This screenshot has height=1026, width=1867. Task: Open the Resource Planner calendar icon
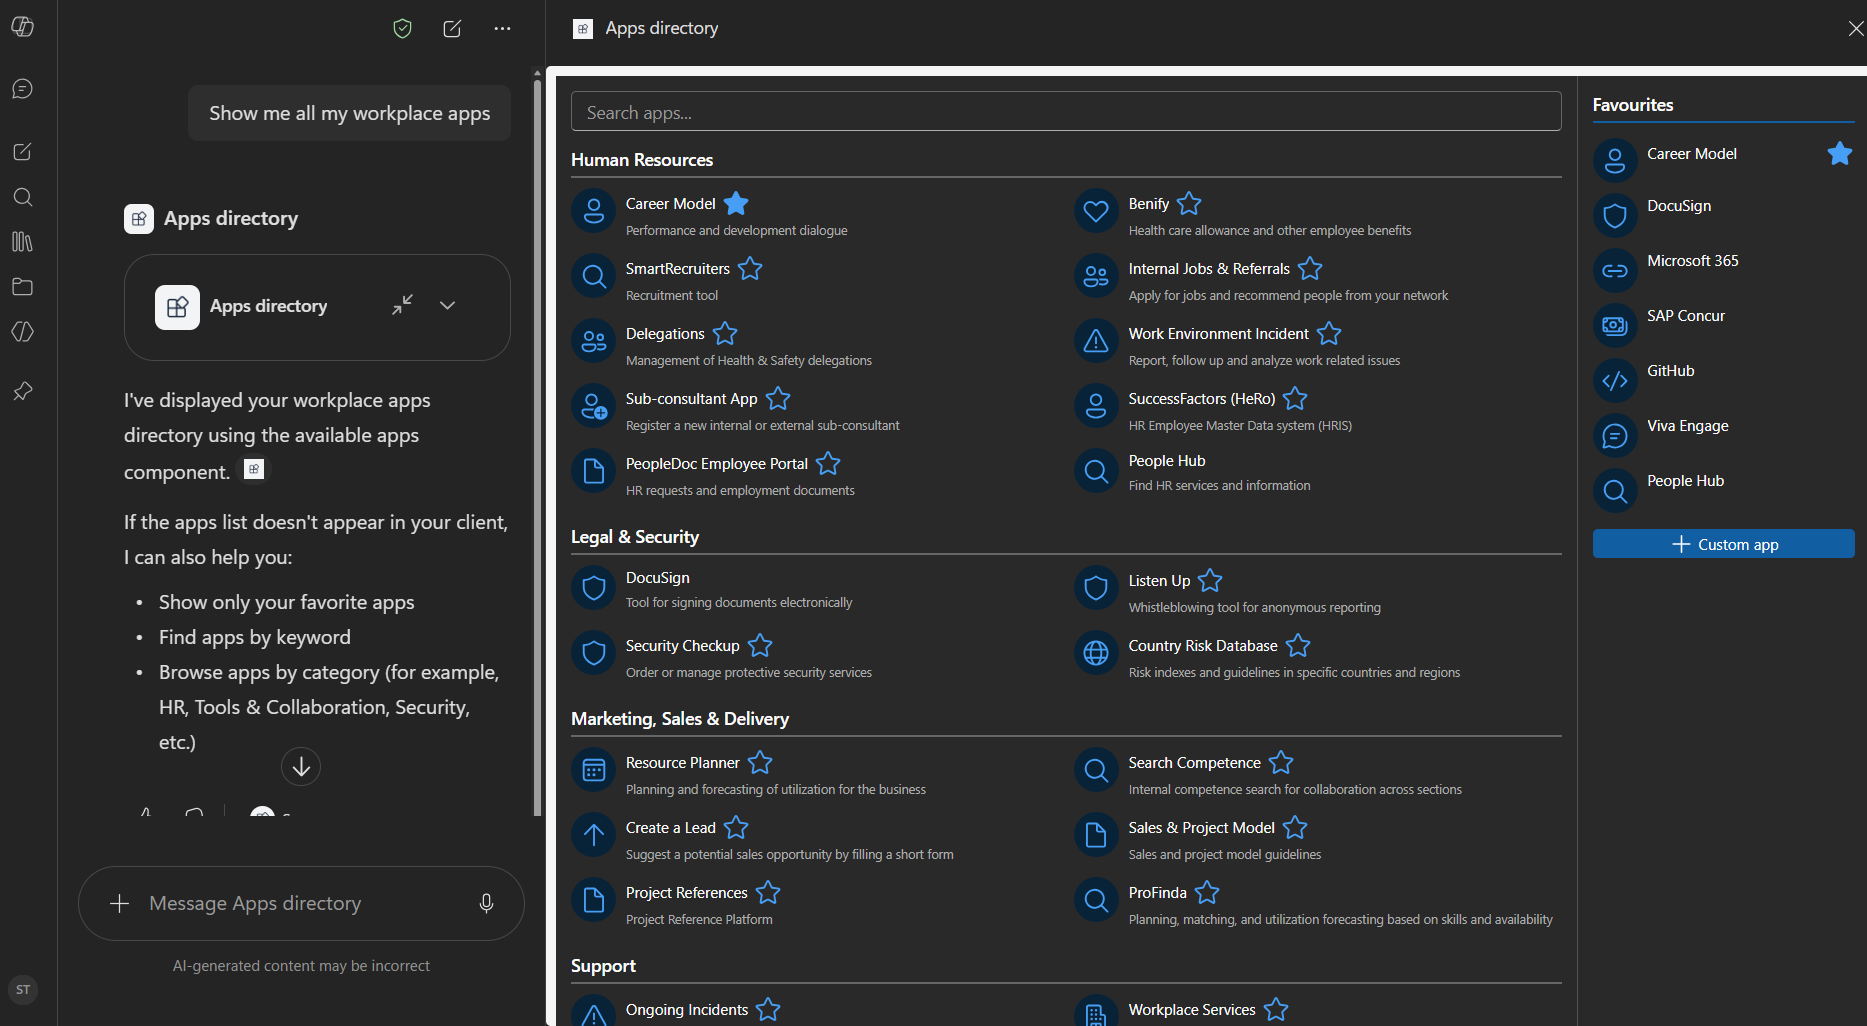(594, 770)
